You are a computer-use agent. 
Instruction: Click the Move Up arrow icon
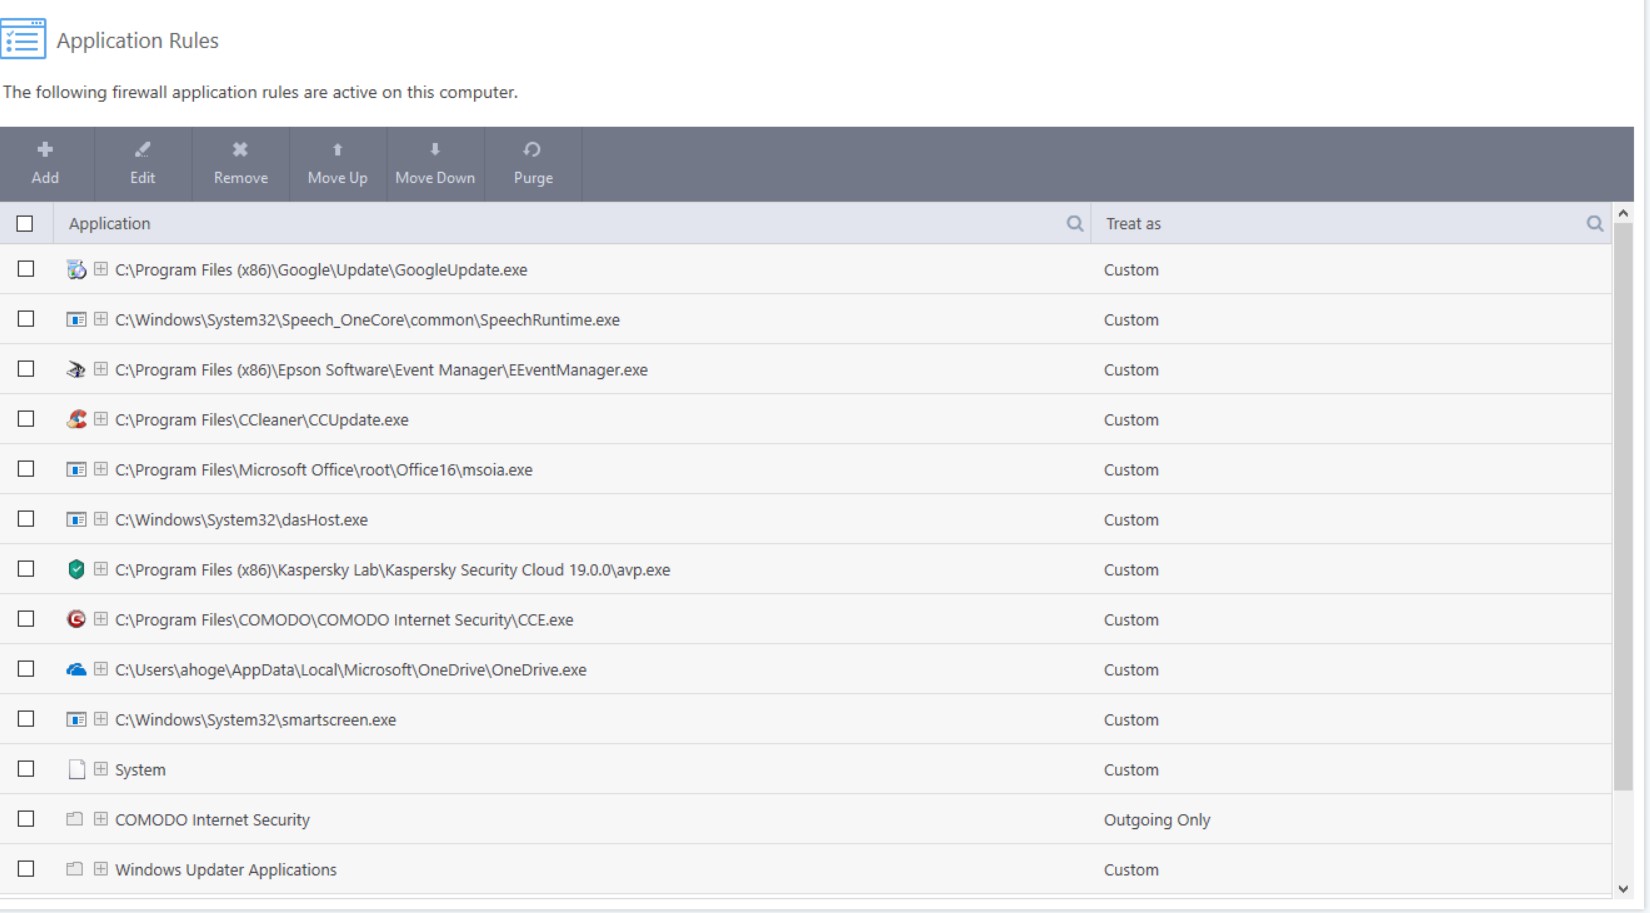[337, 150]
